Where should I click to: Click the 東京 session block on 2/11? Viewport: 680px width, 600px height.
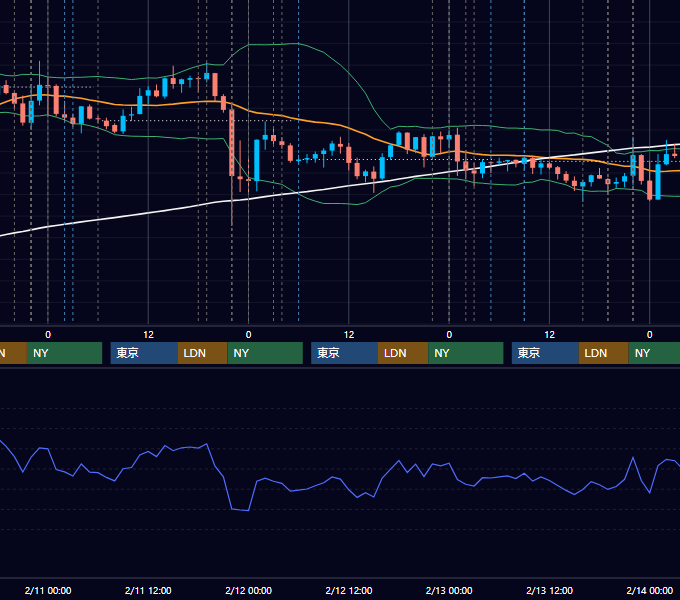click(x=144, y=353)
